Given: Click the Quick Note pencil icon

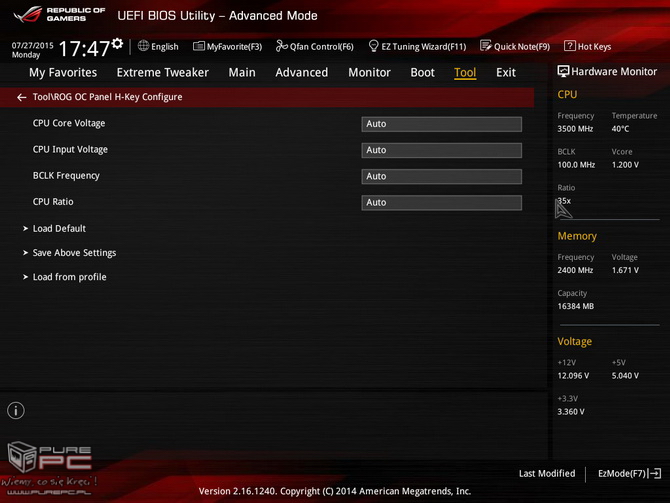Looking at the screenshot, I should tap(485, 46).
